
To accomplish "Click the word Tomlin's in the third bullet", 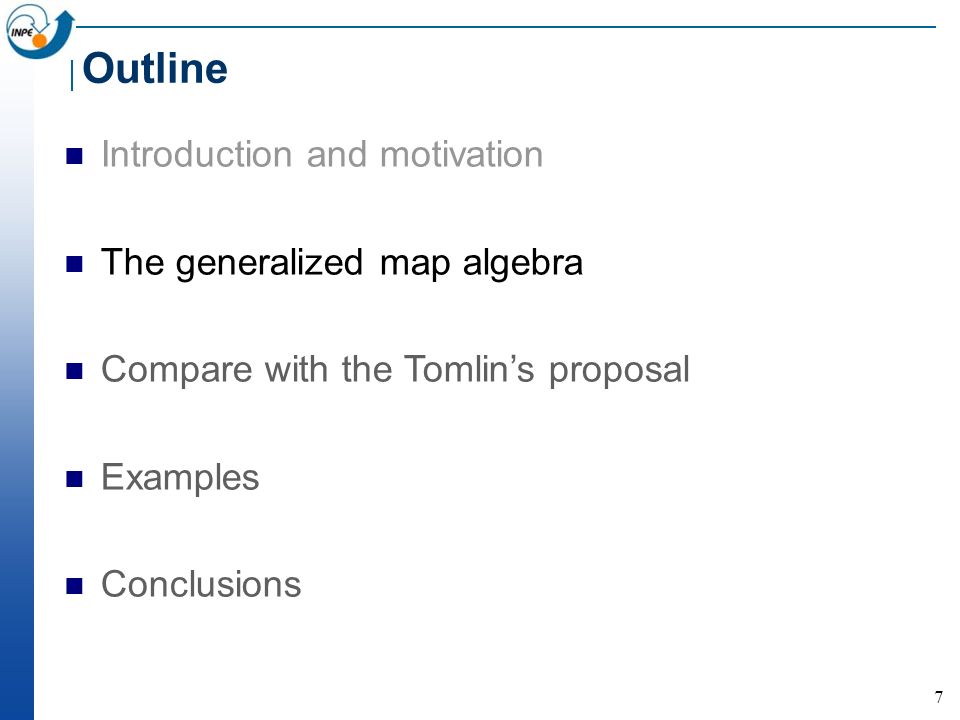I will click(x=469, y=369).
